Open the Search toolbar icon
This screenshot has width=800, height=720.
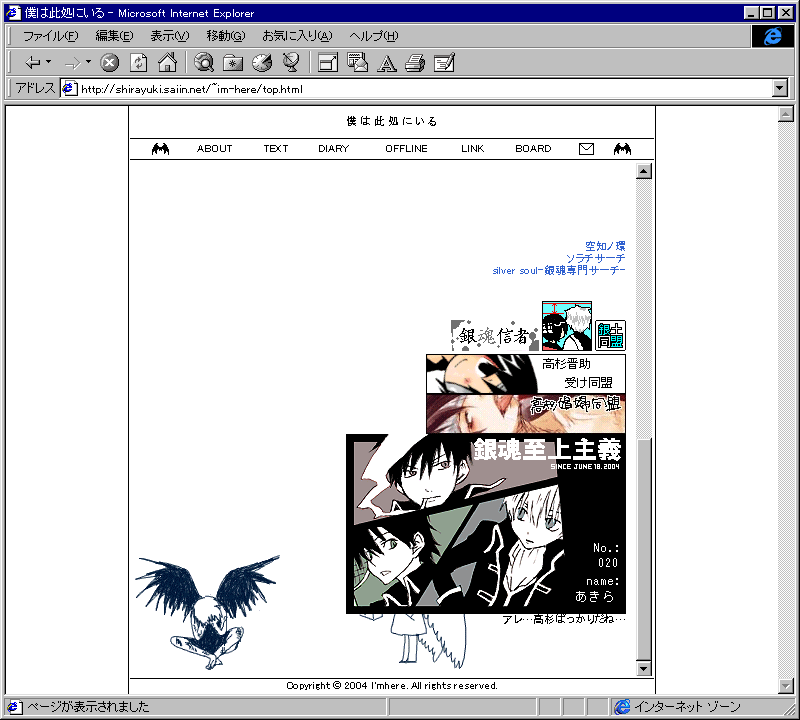pyautogui.click(x=204, y=63)
